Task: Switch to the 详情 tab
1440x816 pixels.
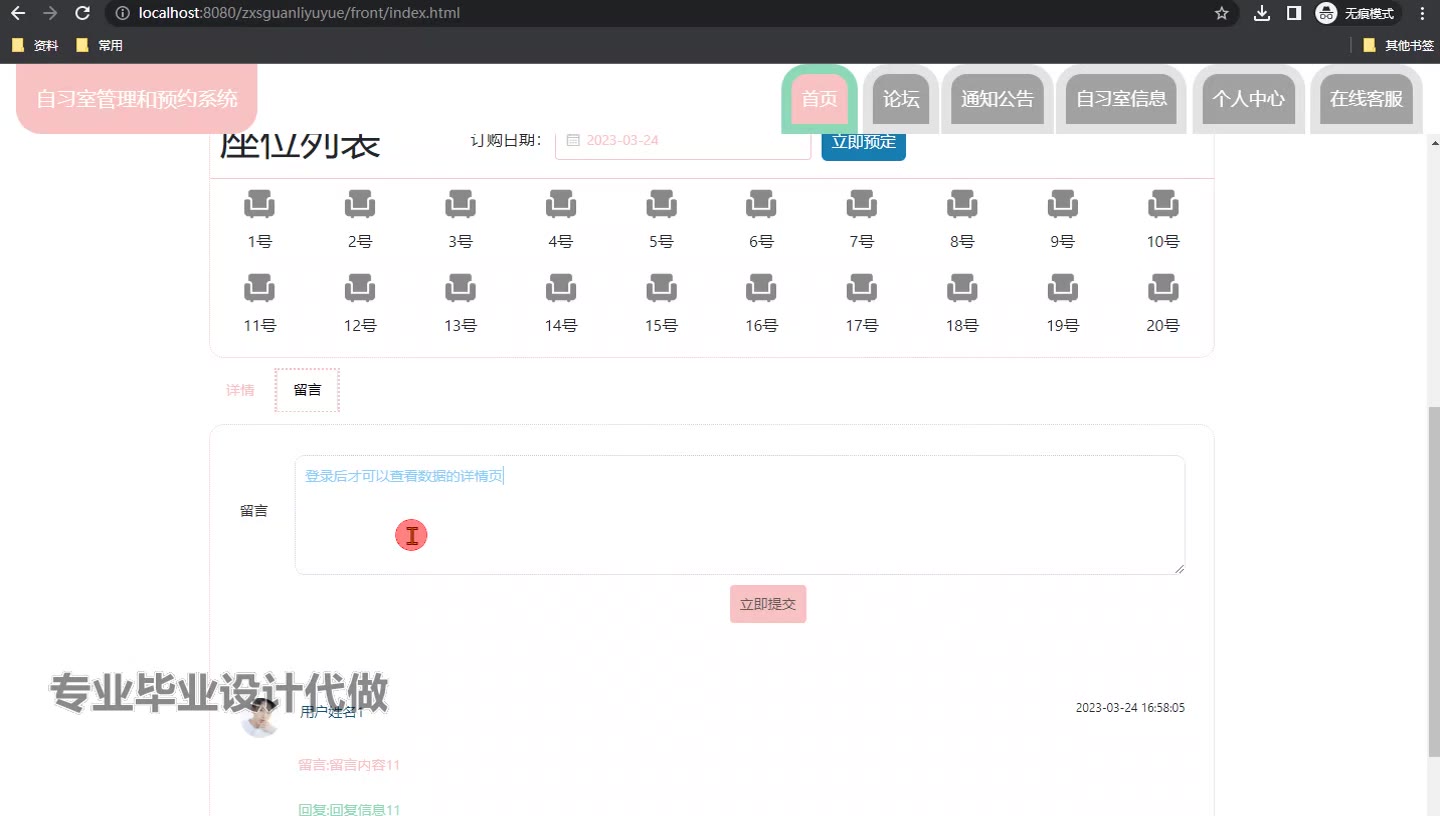Action: [x=240, y=390]
